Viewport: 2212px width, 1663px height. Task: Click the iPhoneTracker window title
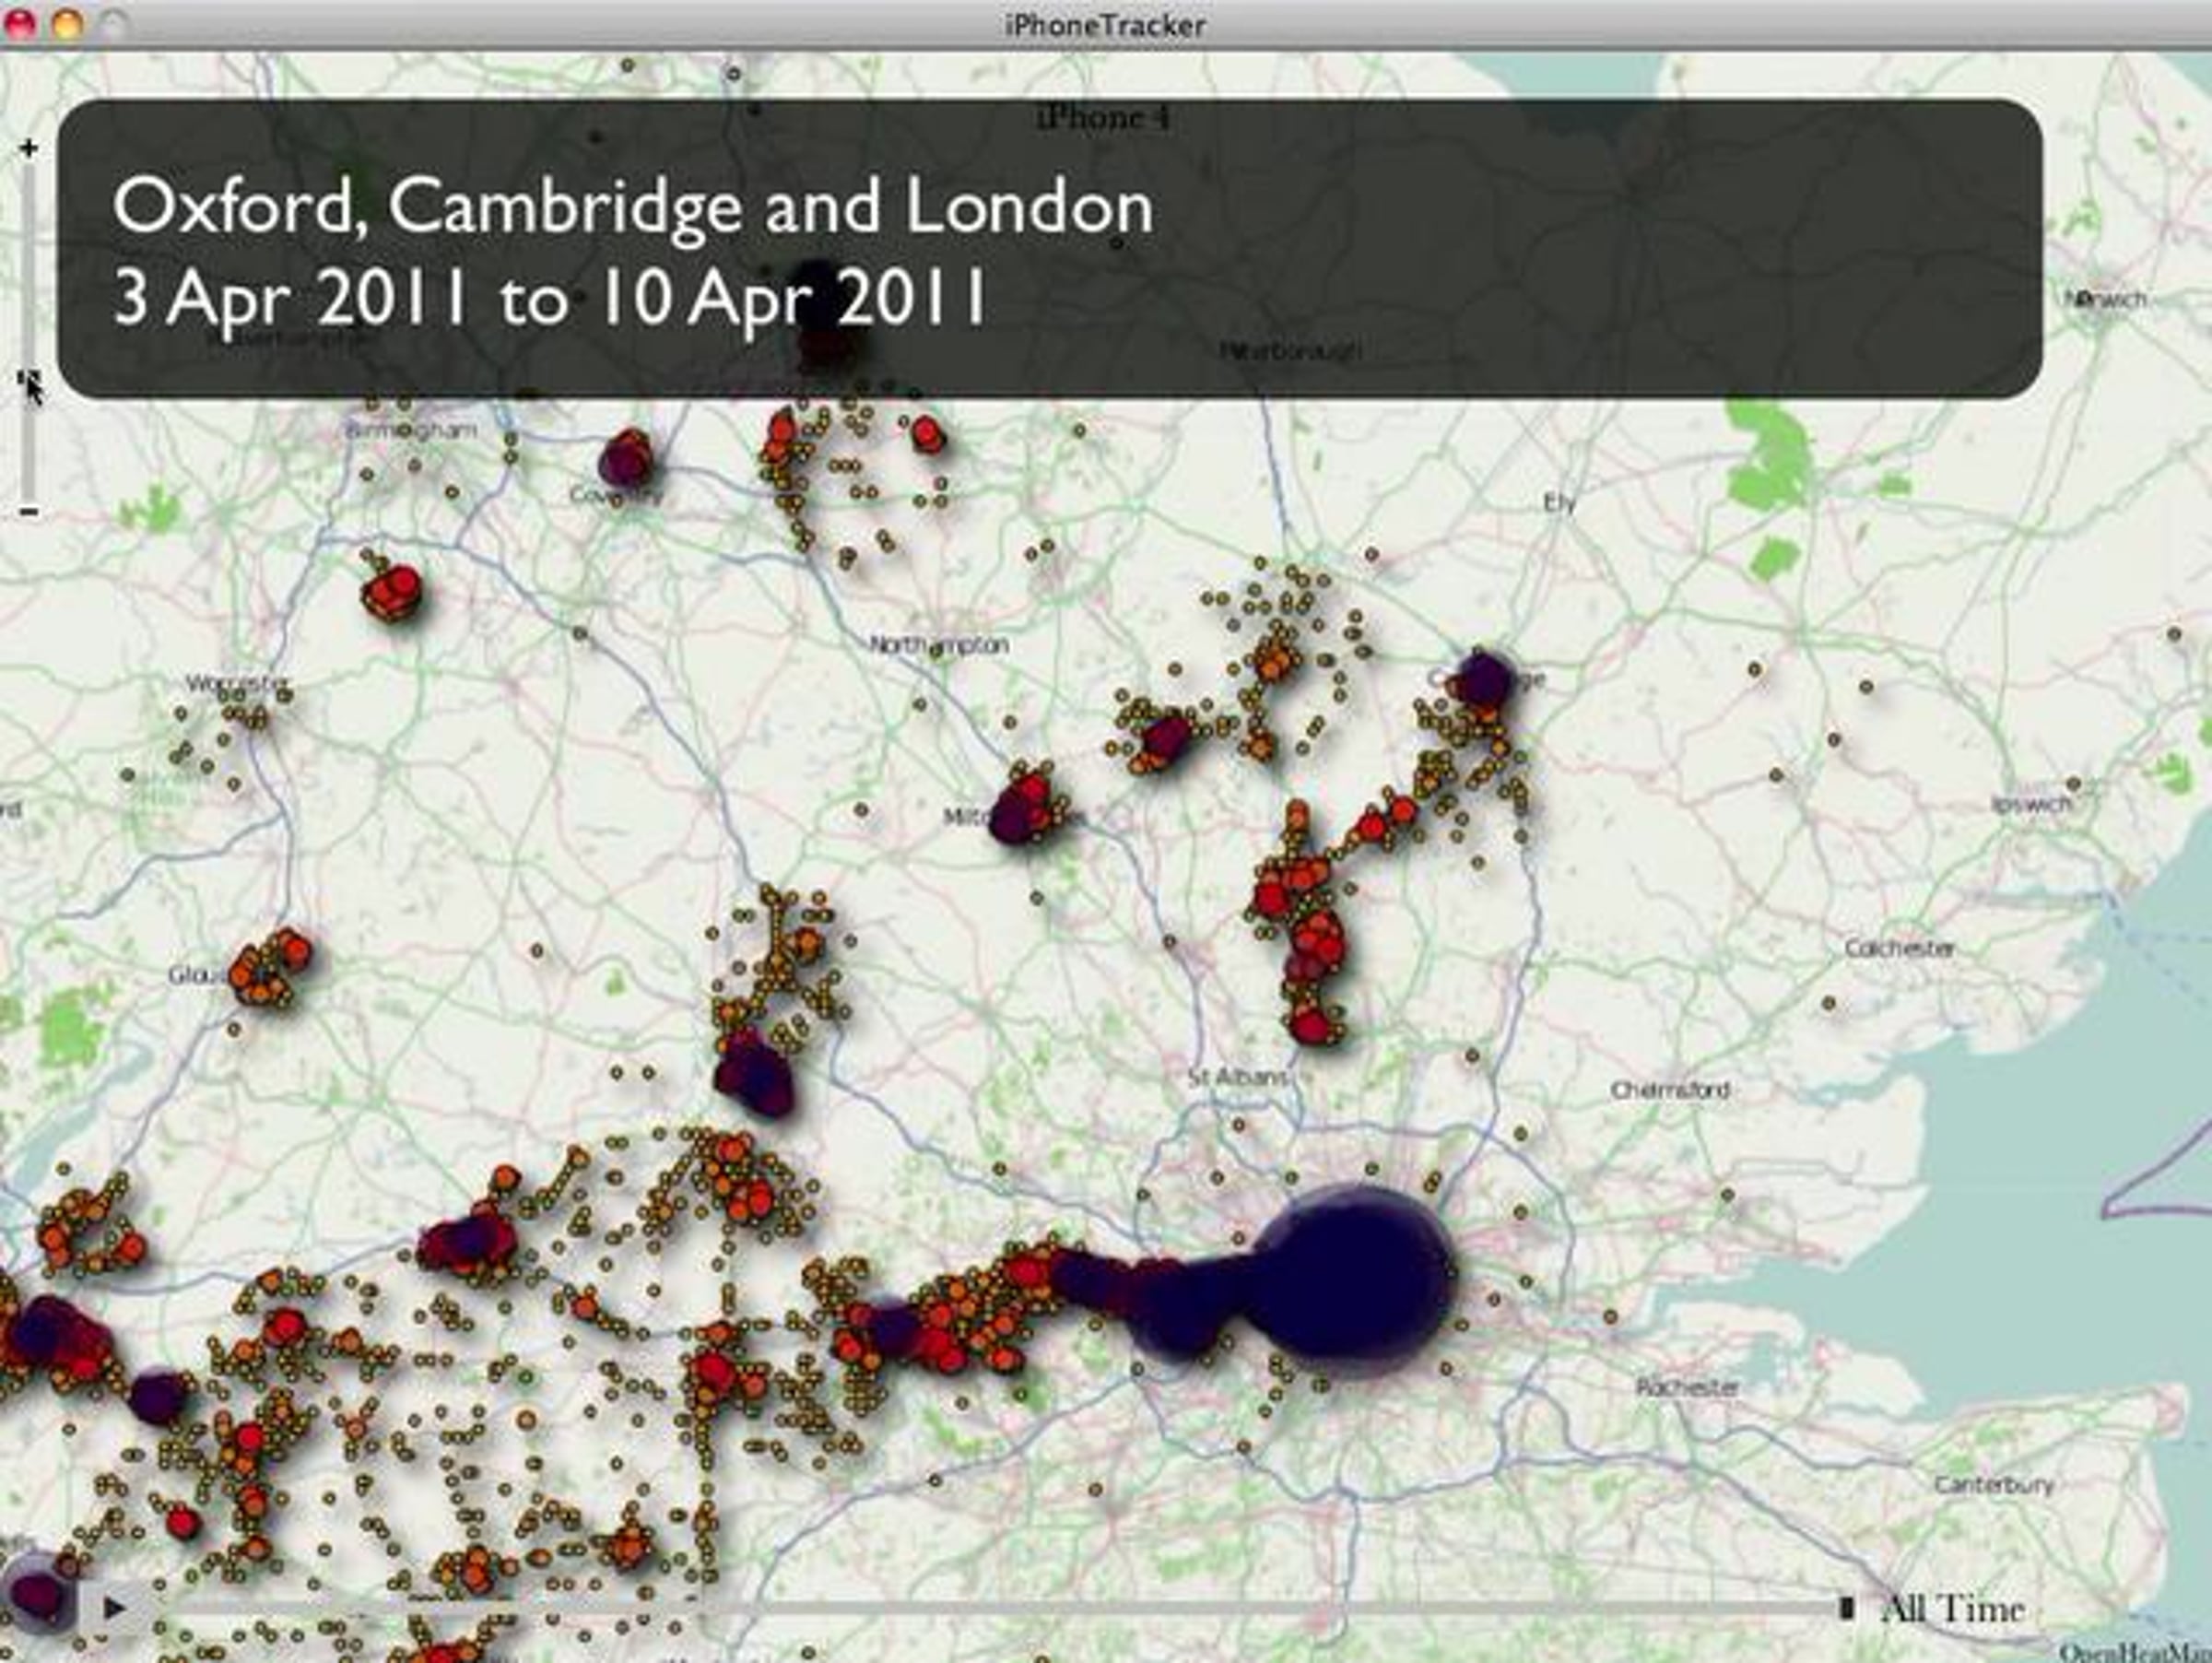tap(1105, 24)
